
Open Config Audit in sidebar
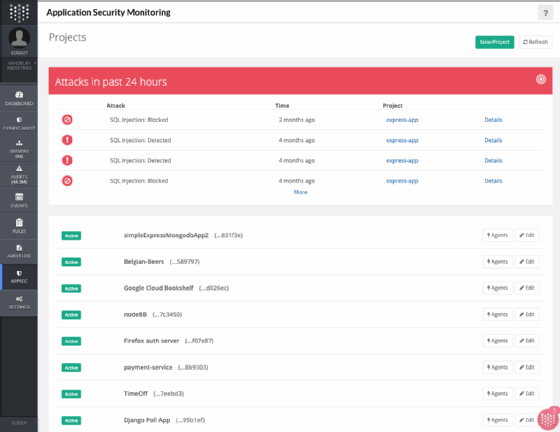[19, 124]
